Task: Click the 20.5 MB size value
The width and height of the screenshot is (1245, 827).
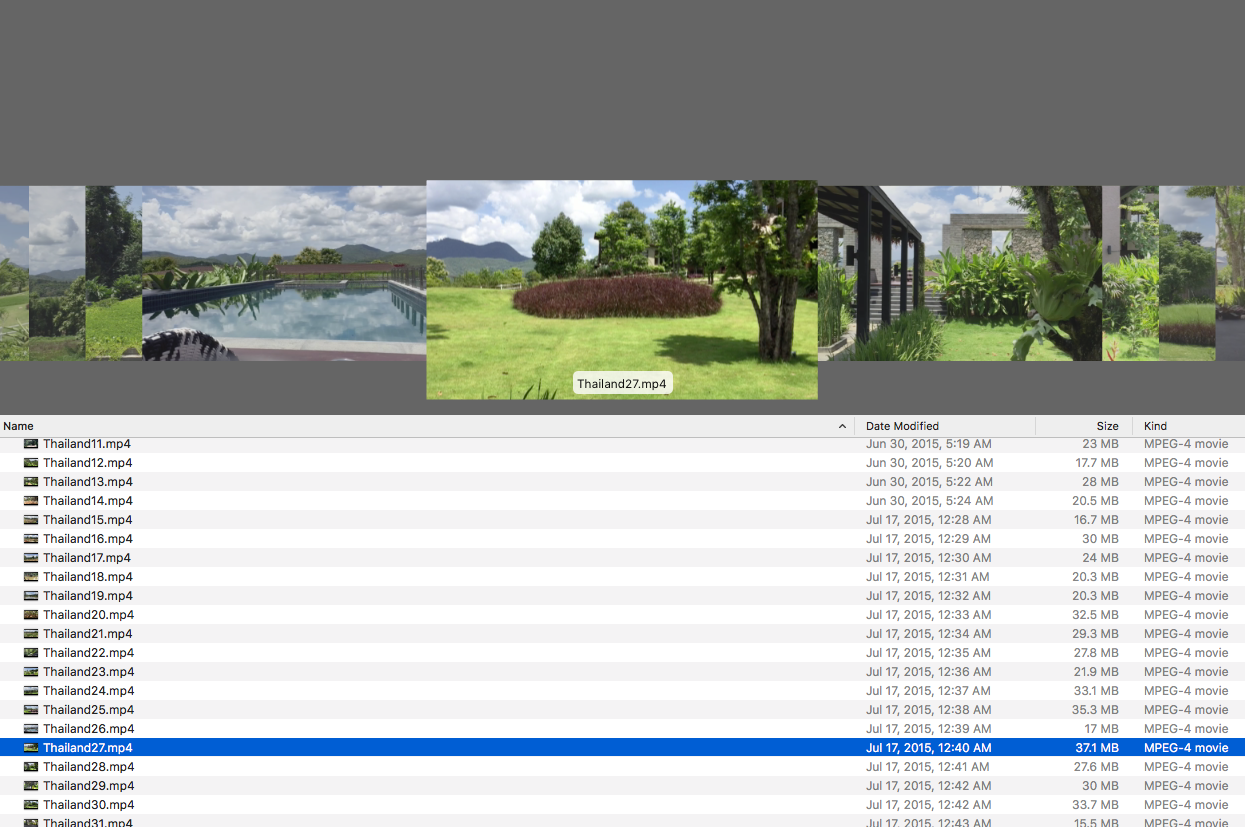Action: click(1097, 501)
